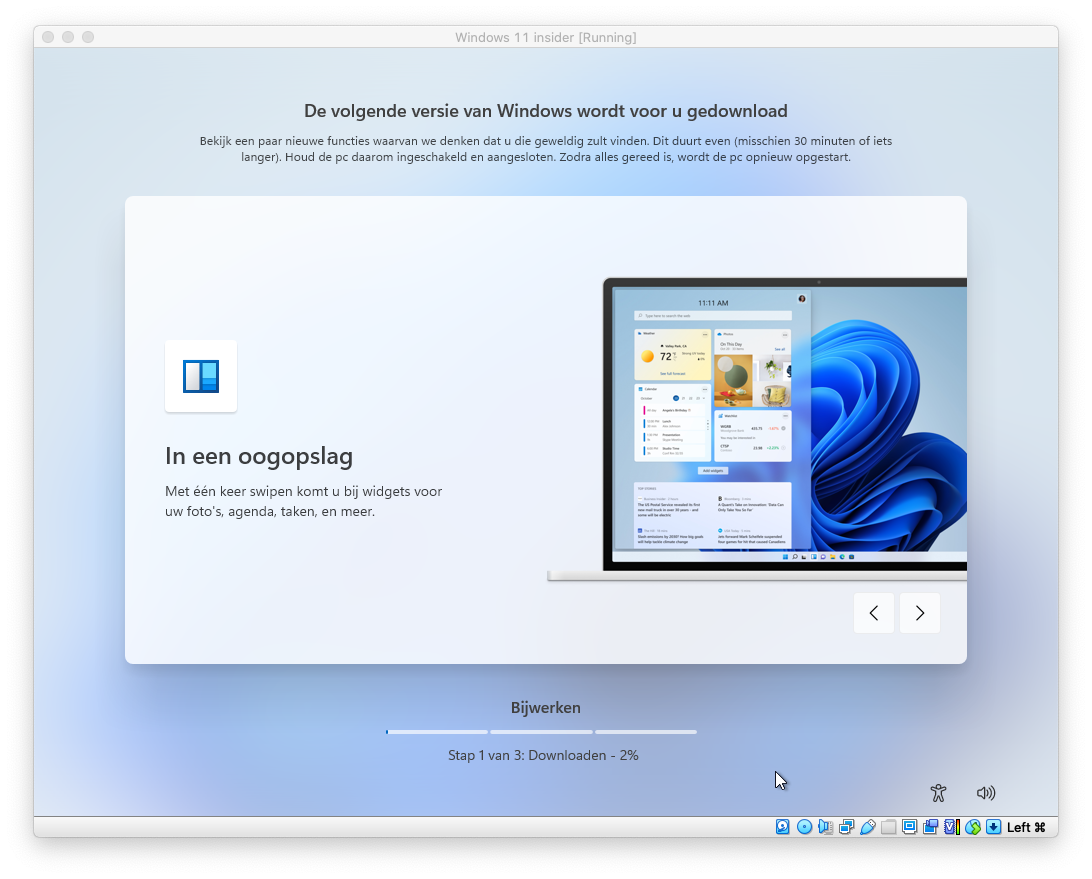Click the USB devices icon
This screenshot has width=1092, height=879.
[x=867, y=827]
